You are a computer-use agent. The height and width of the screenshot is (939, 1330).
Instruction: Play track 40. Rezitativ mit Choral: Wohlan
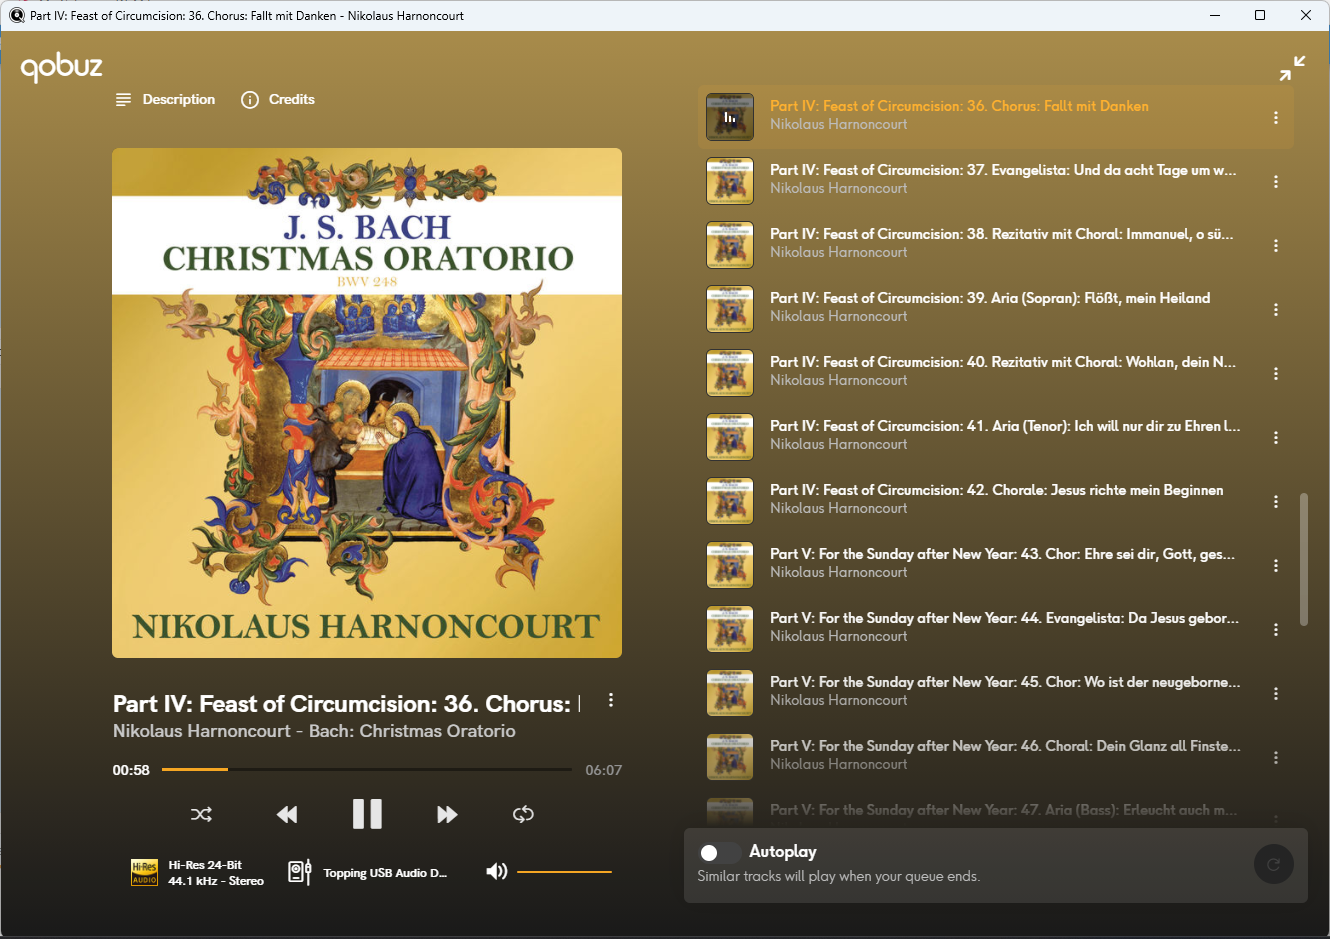pos(1003,362)
